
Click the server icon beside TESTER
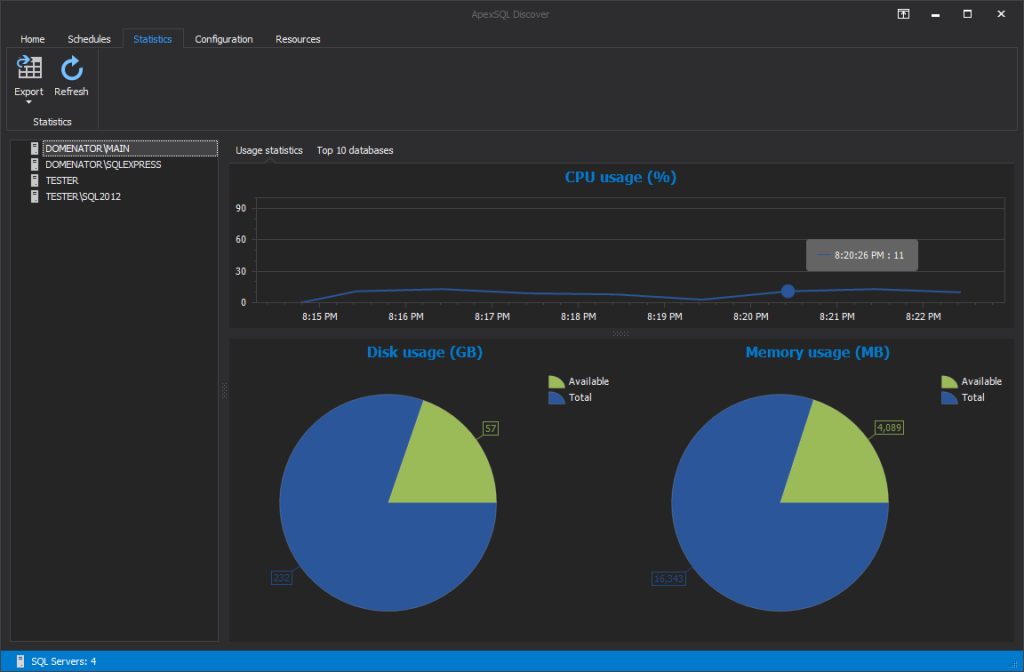33,180
